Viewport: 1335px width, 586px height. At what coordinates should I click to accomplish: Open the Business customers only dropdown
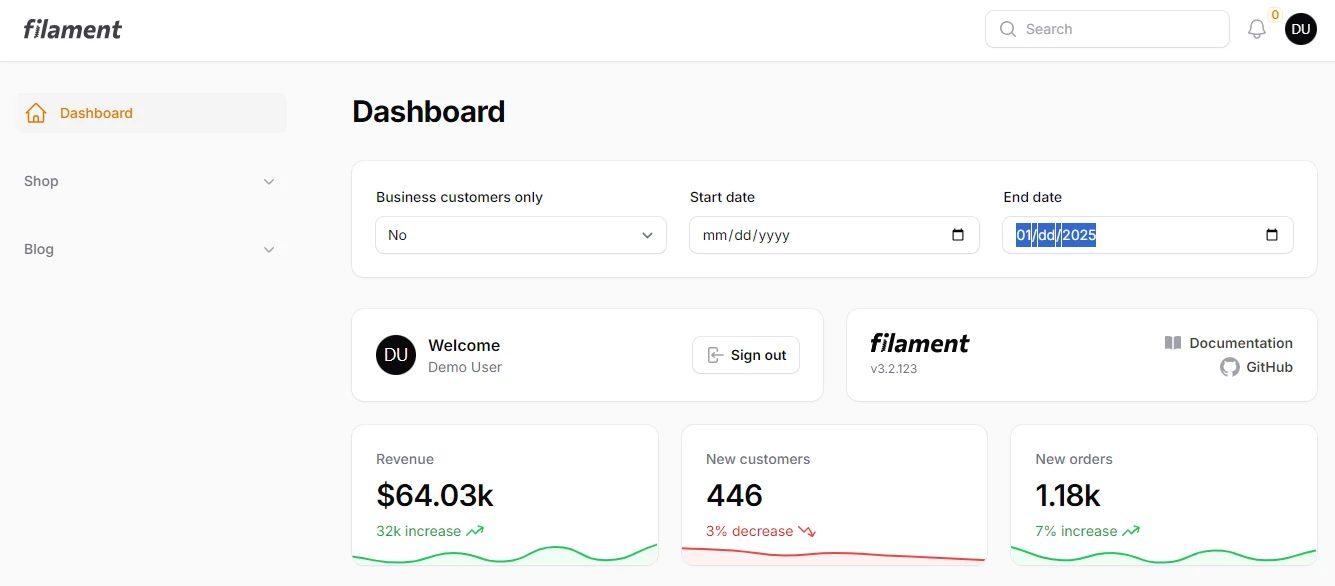tap(520, 235)
